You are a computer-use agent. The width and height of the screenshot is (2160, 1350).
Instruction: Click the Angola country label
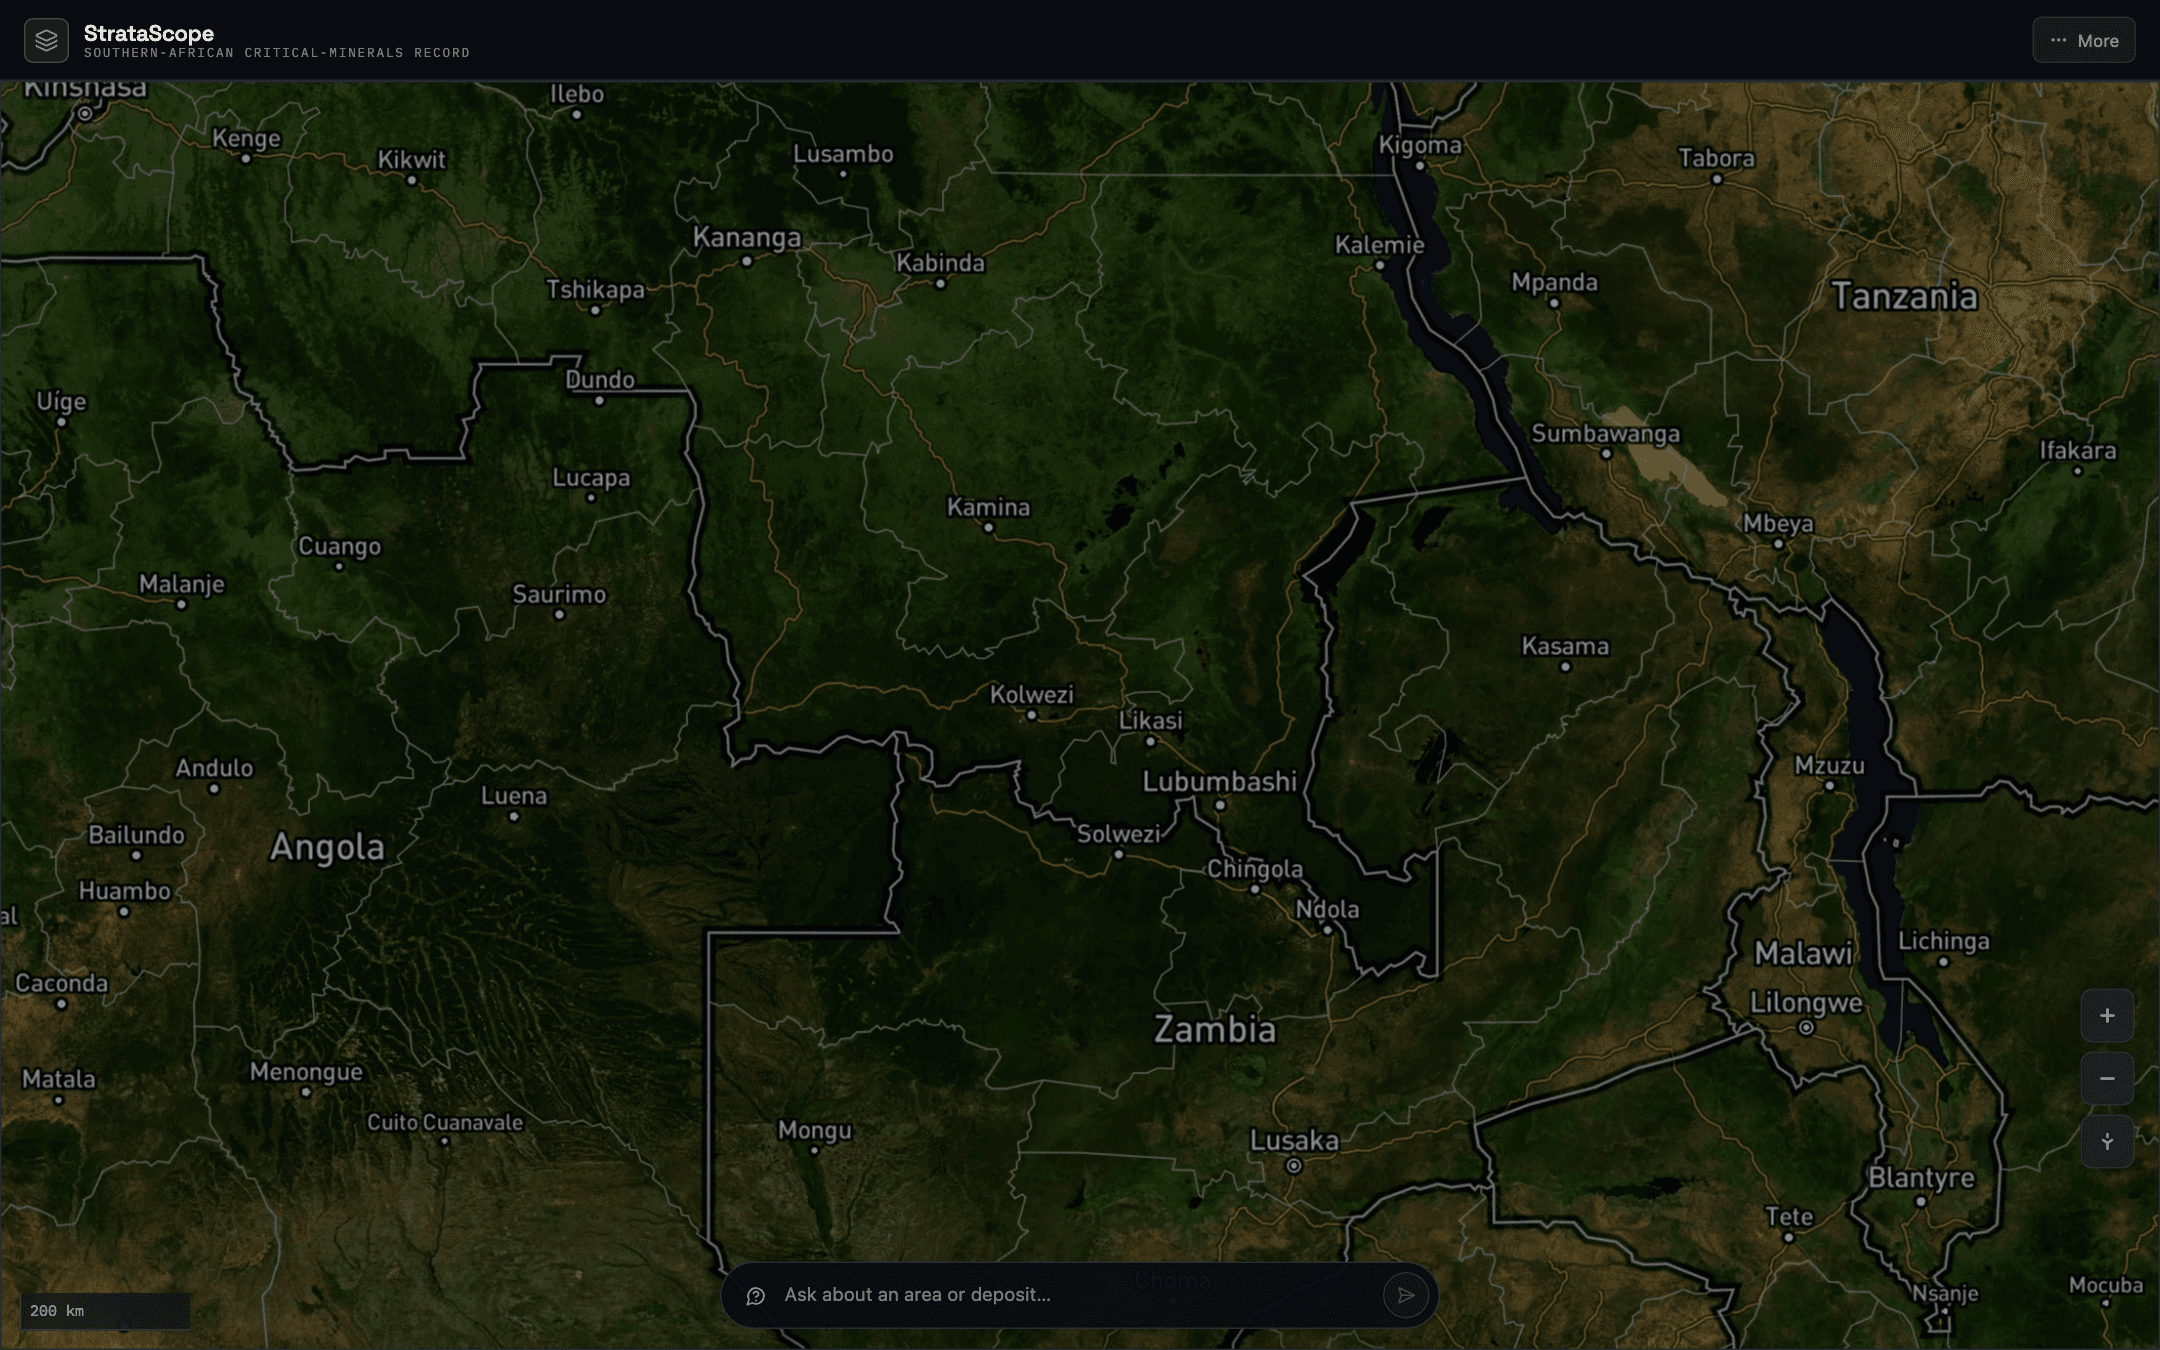point(327,848)
